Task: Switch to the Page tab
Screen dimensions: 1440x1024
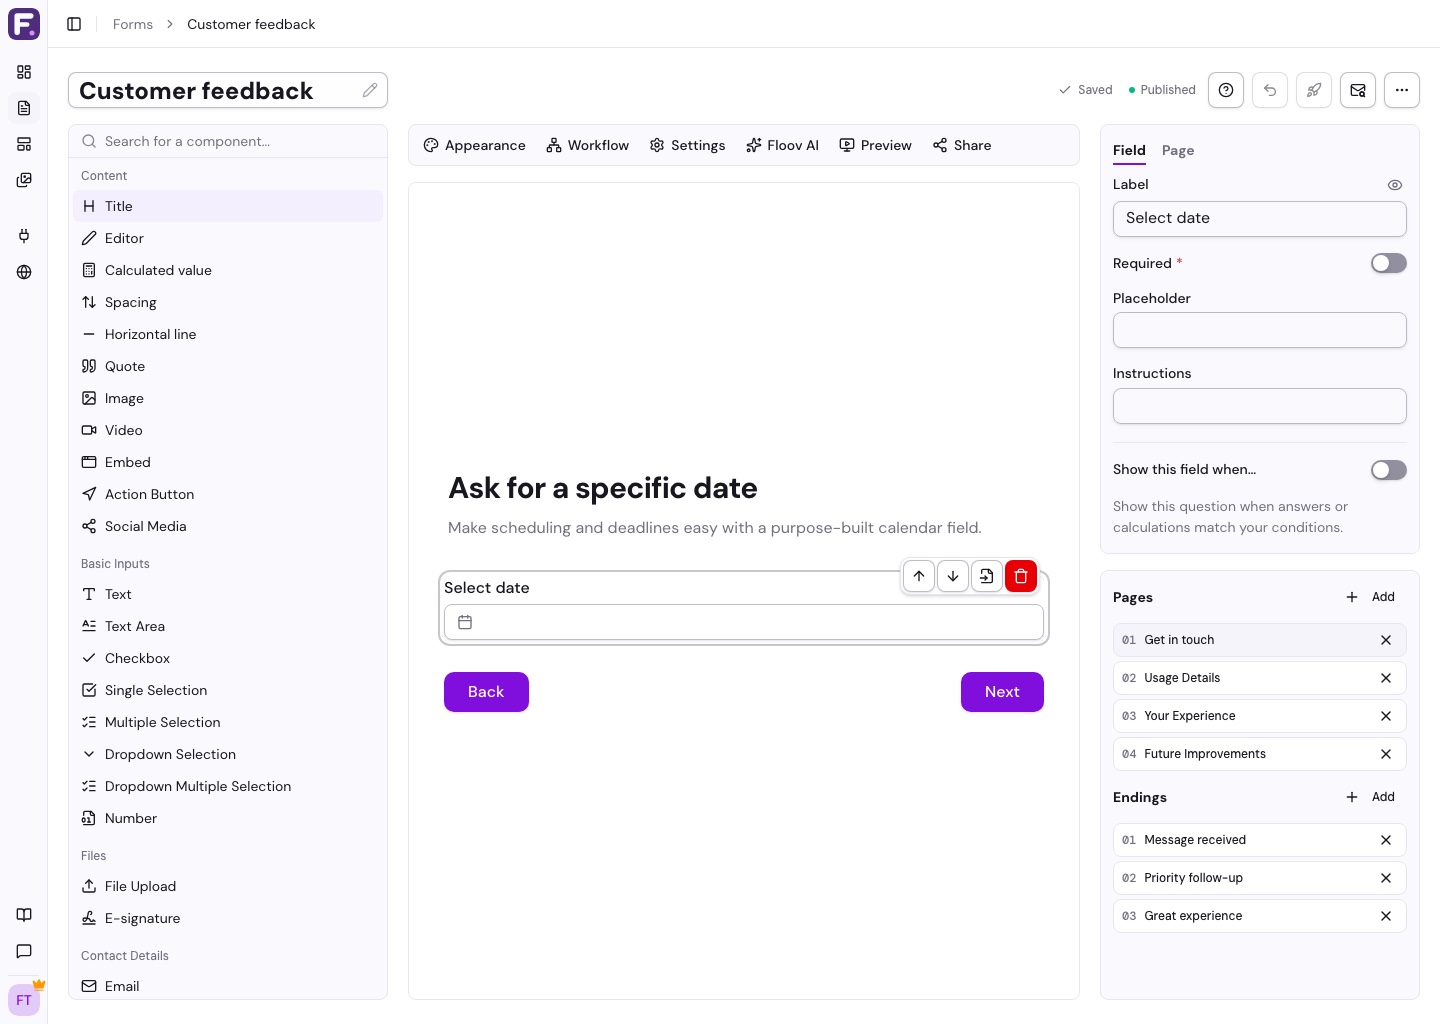Action: coord(1178,150)
